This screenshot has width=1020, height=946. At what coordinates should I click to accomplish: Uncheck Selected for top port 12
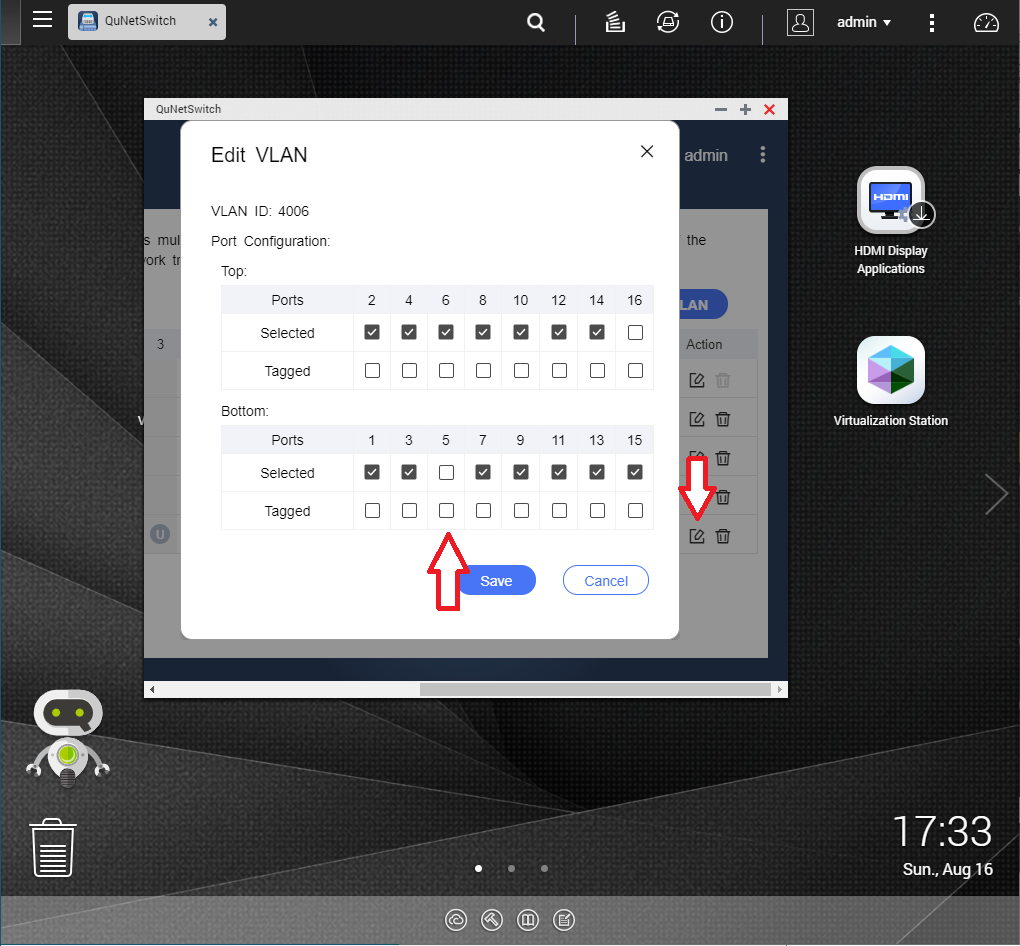(559, 332)
